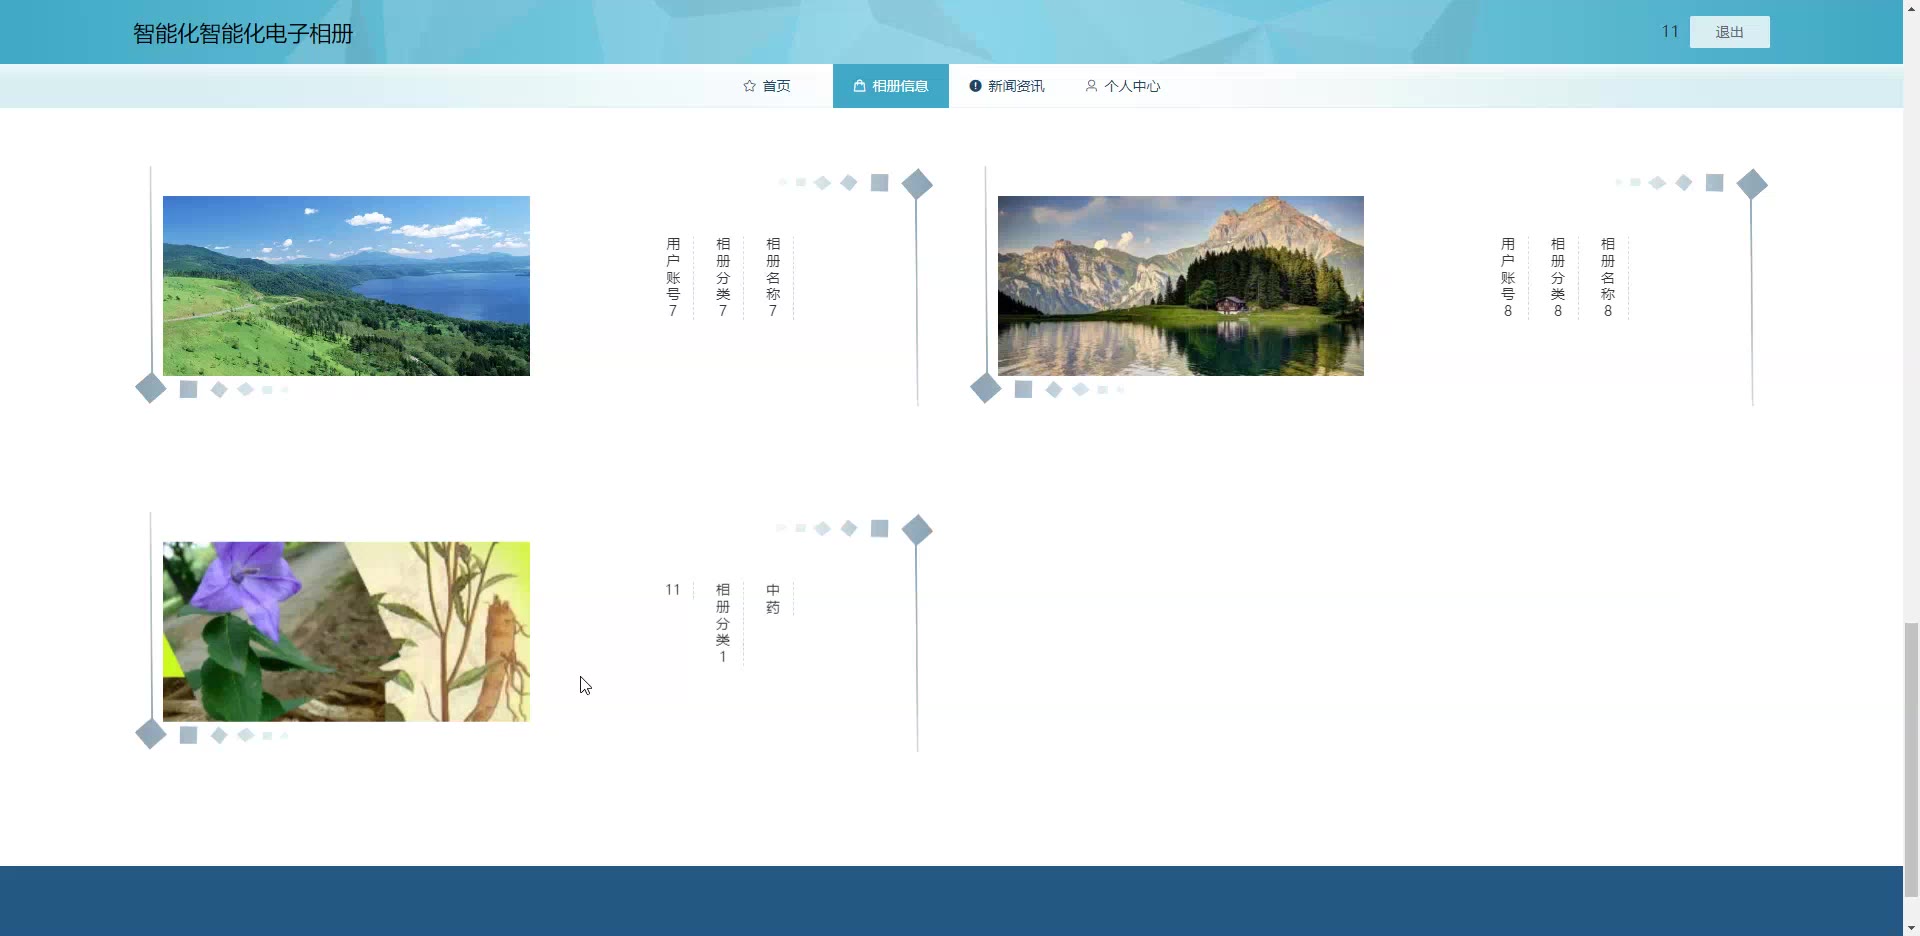Click the 相册分类8 text
This screenshot has height=936, width=1920.
tap(1558, 278)
